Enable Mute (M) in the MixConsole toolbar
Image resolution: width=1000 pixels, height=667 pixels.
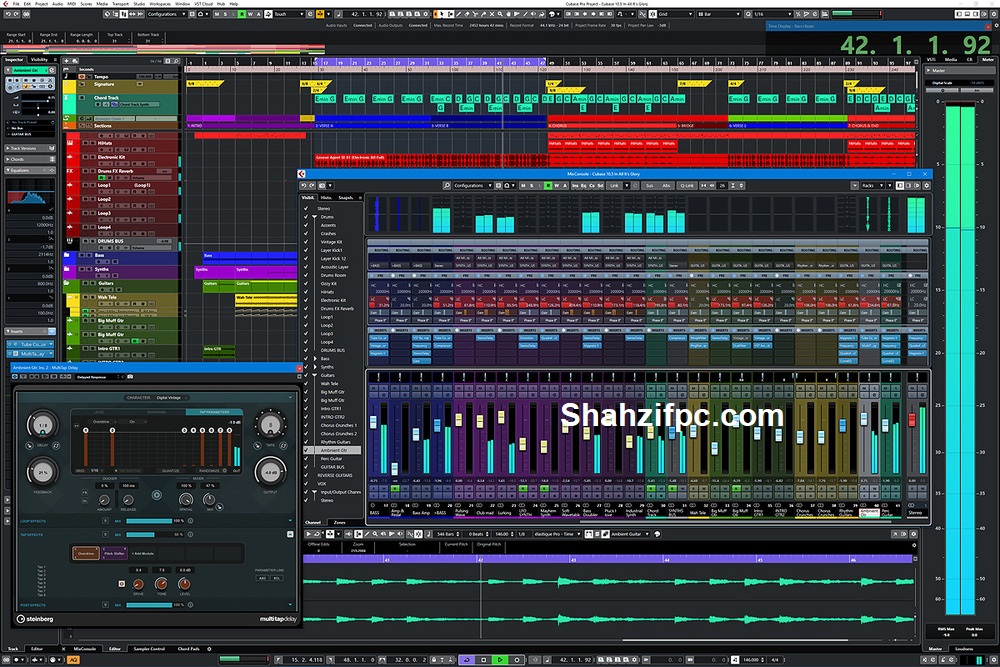[x=523, y=187]
